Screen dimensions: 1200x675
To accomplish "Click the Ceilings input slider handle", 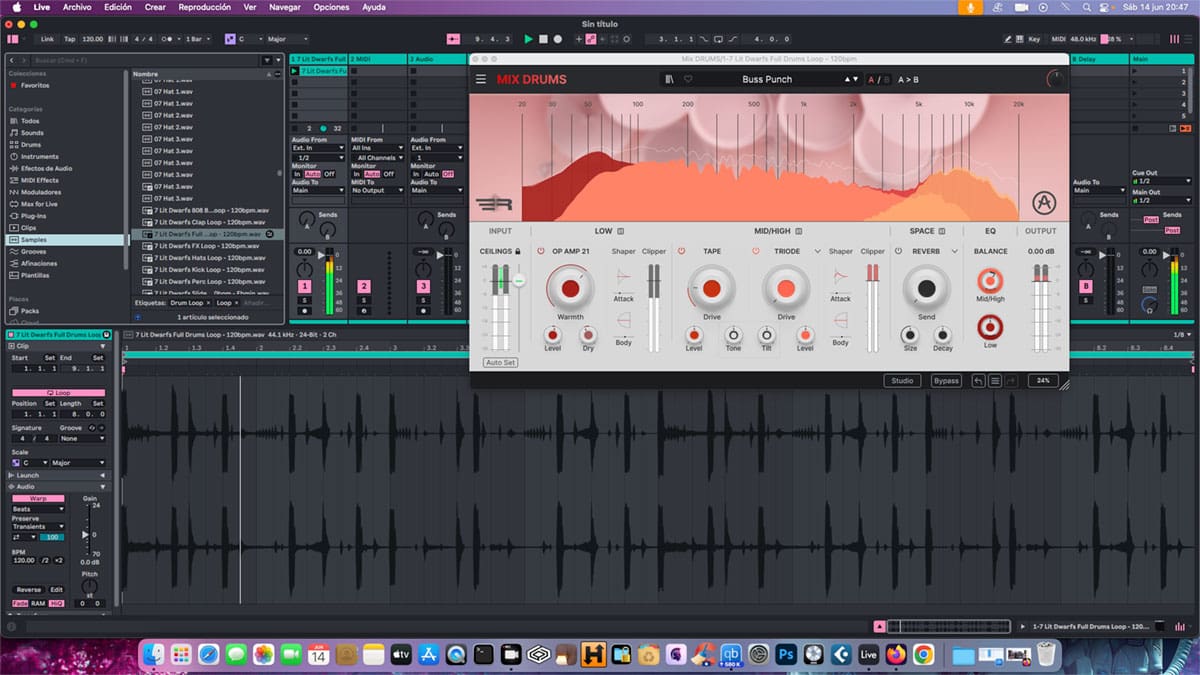I will [518, 282].
